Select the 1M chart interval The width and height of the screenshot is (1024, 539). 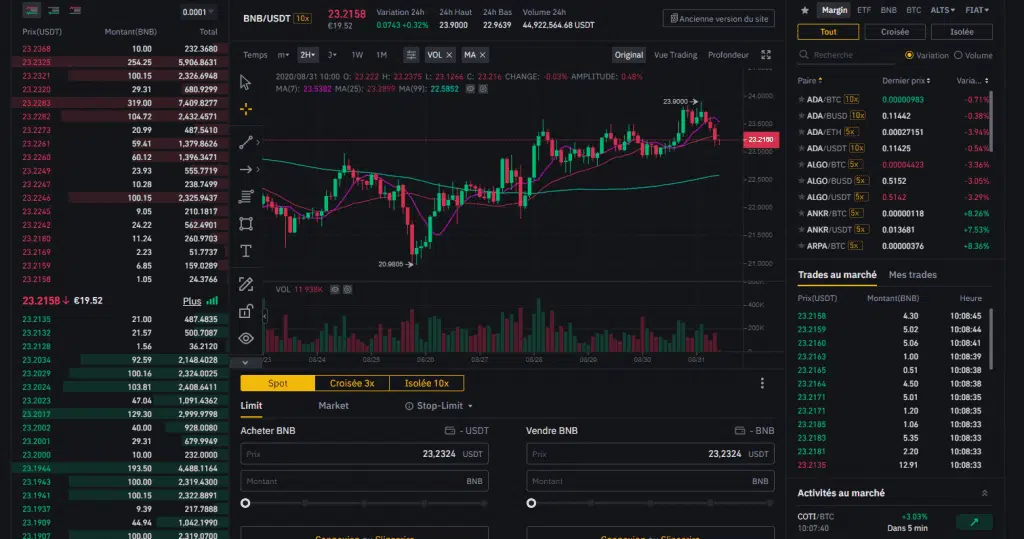[381, 56]
